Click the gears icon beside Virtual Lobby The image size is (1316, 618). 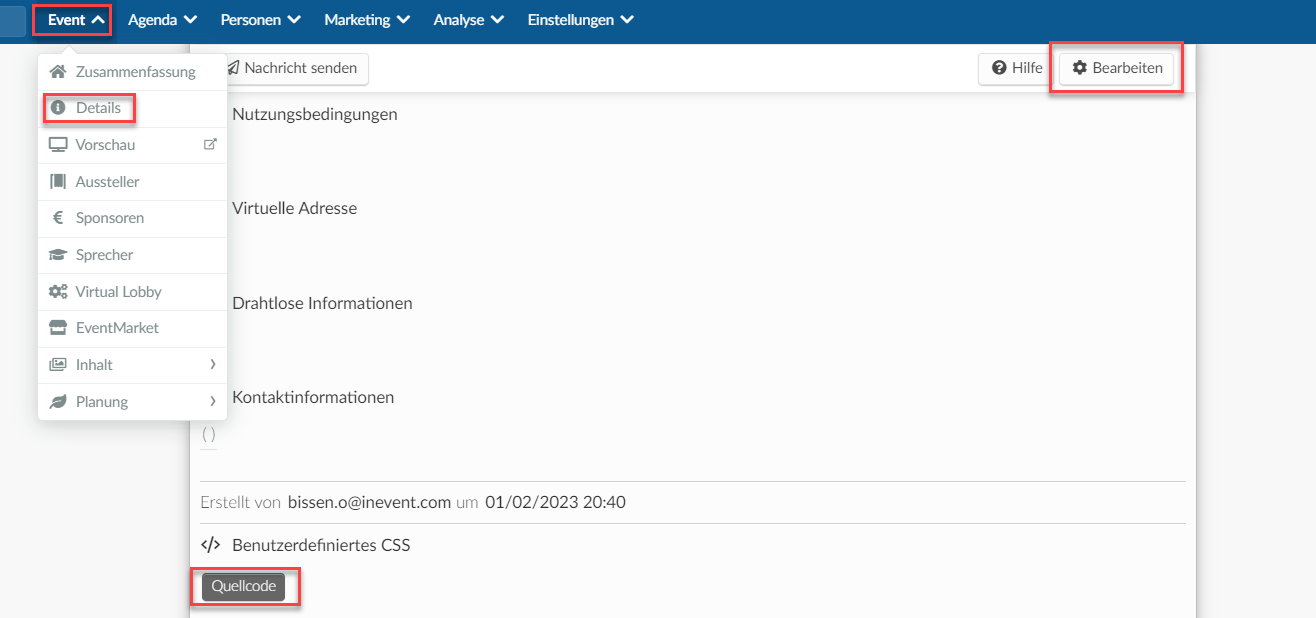[x=58, y=292]
